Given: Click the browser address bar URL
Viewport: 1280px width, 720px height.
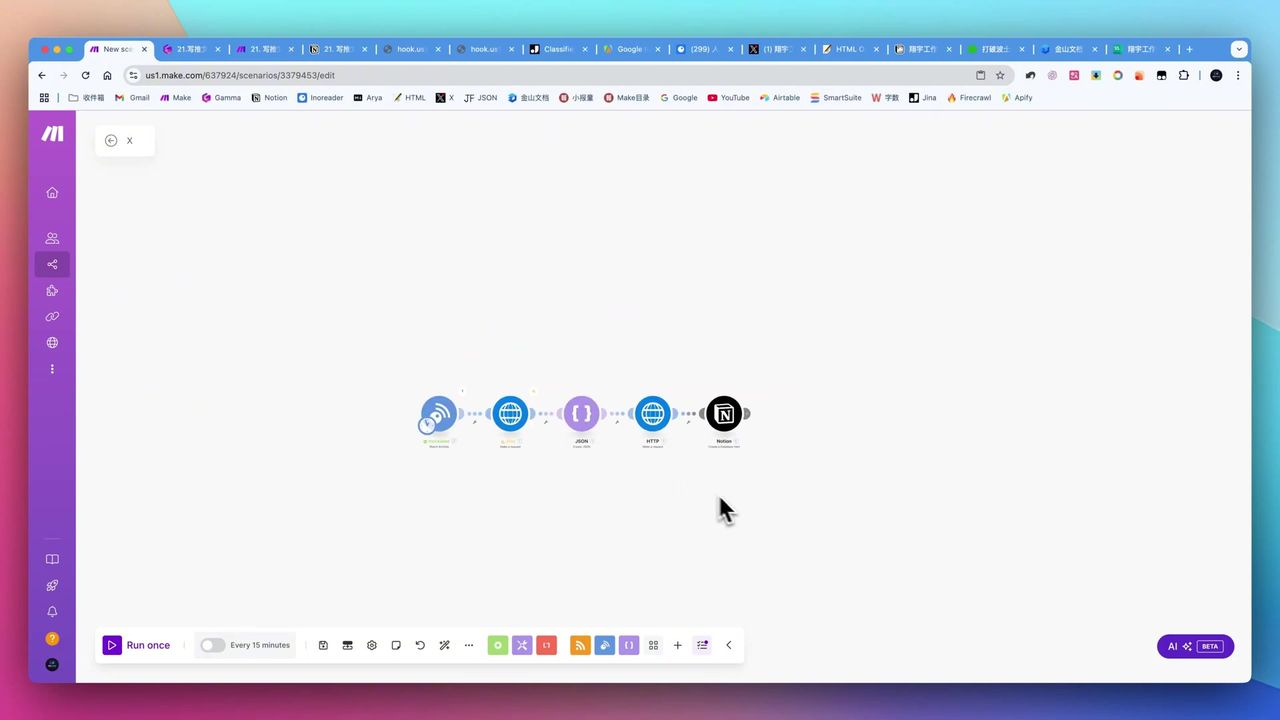Looking at the screenshot, I should (240, 75).
